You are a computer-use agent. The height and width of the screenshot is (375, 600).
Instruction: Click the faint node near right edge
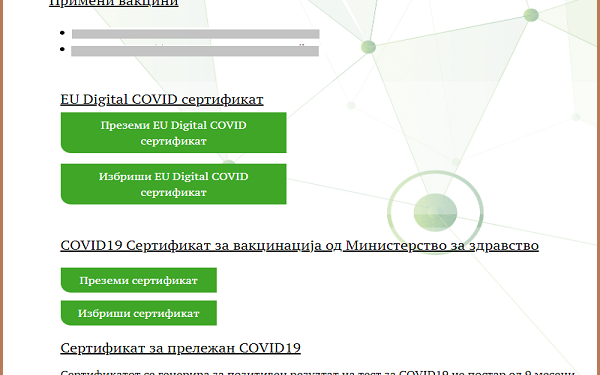click(576, 117)
